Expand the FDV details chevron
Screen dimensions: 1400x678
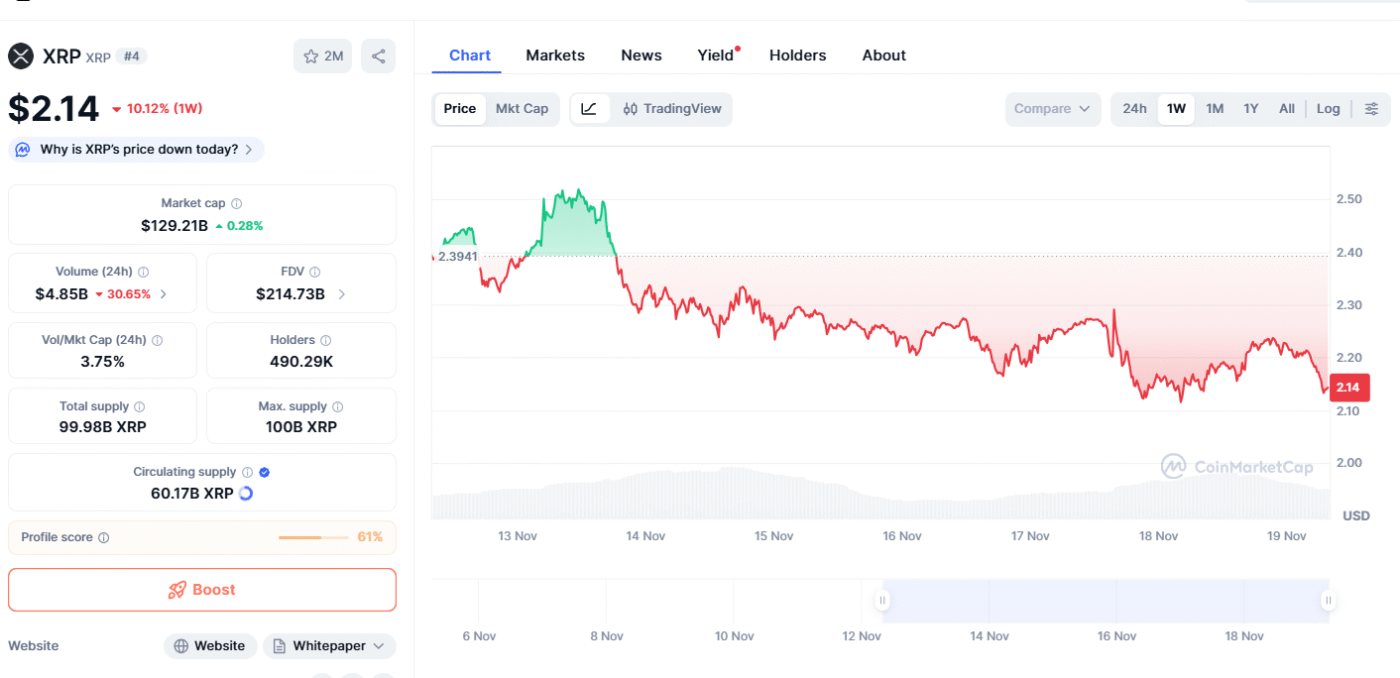(342, 294)
